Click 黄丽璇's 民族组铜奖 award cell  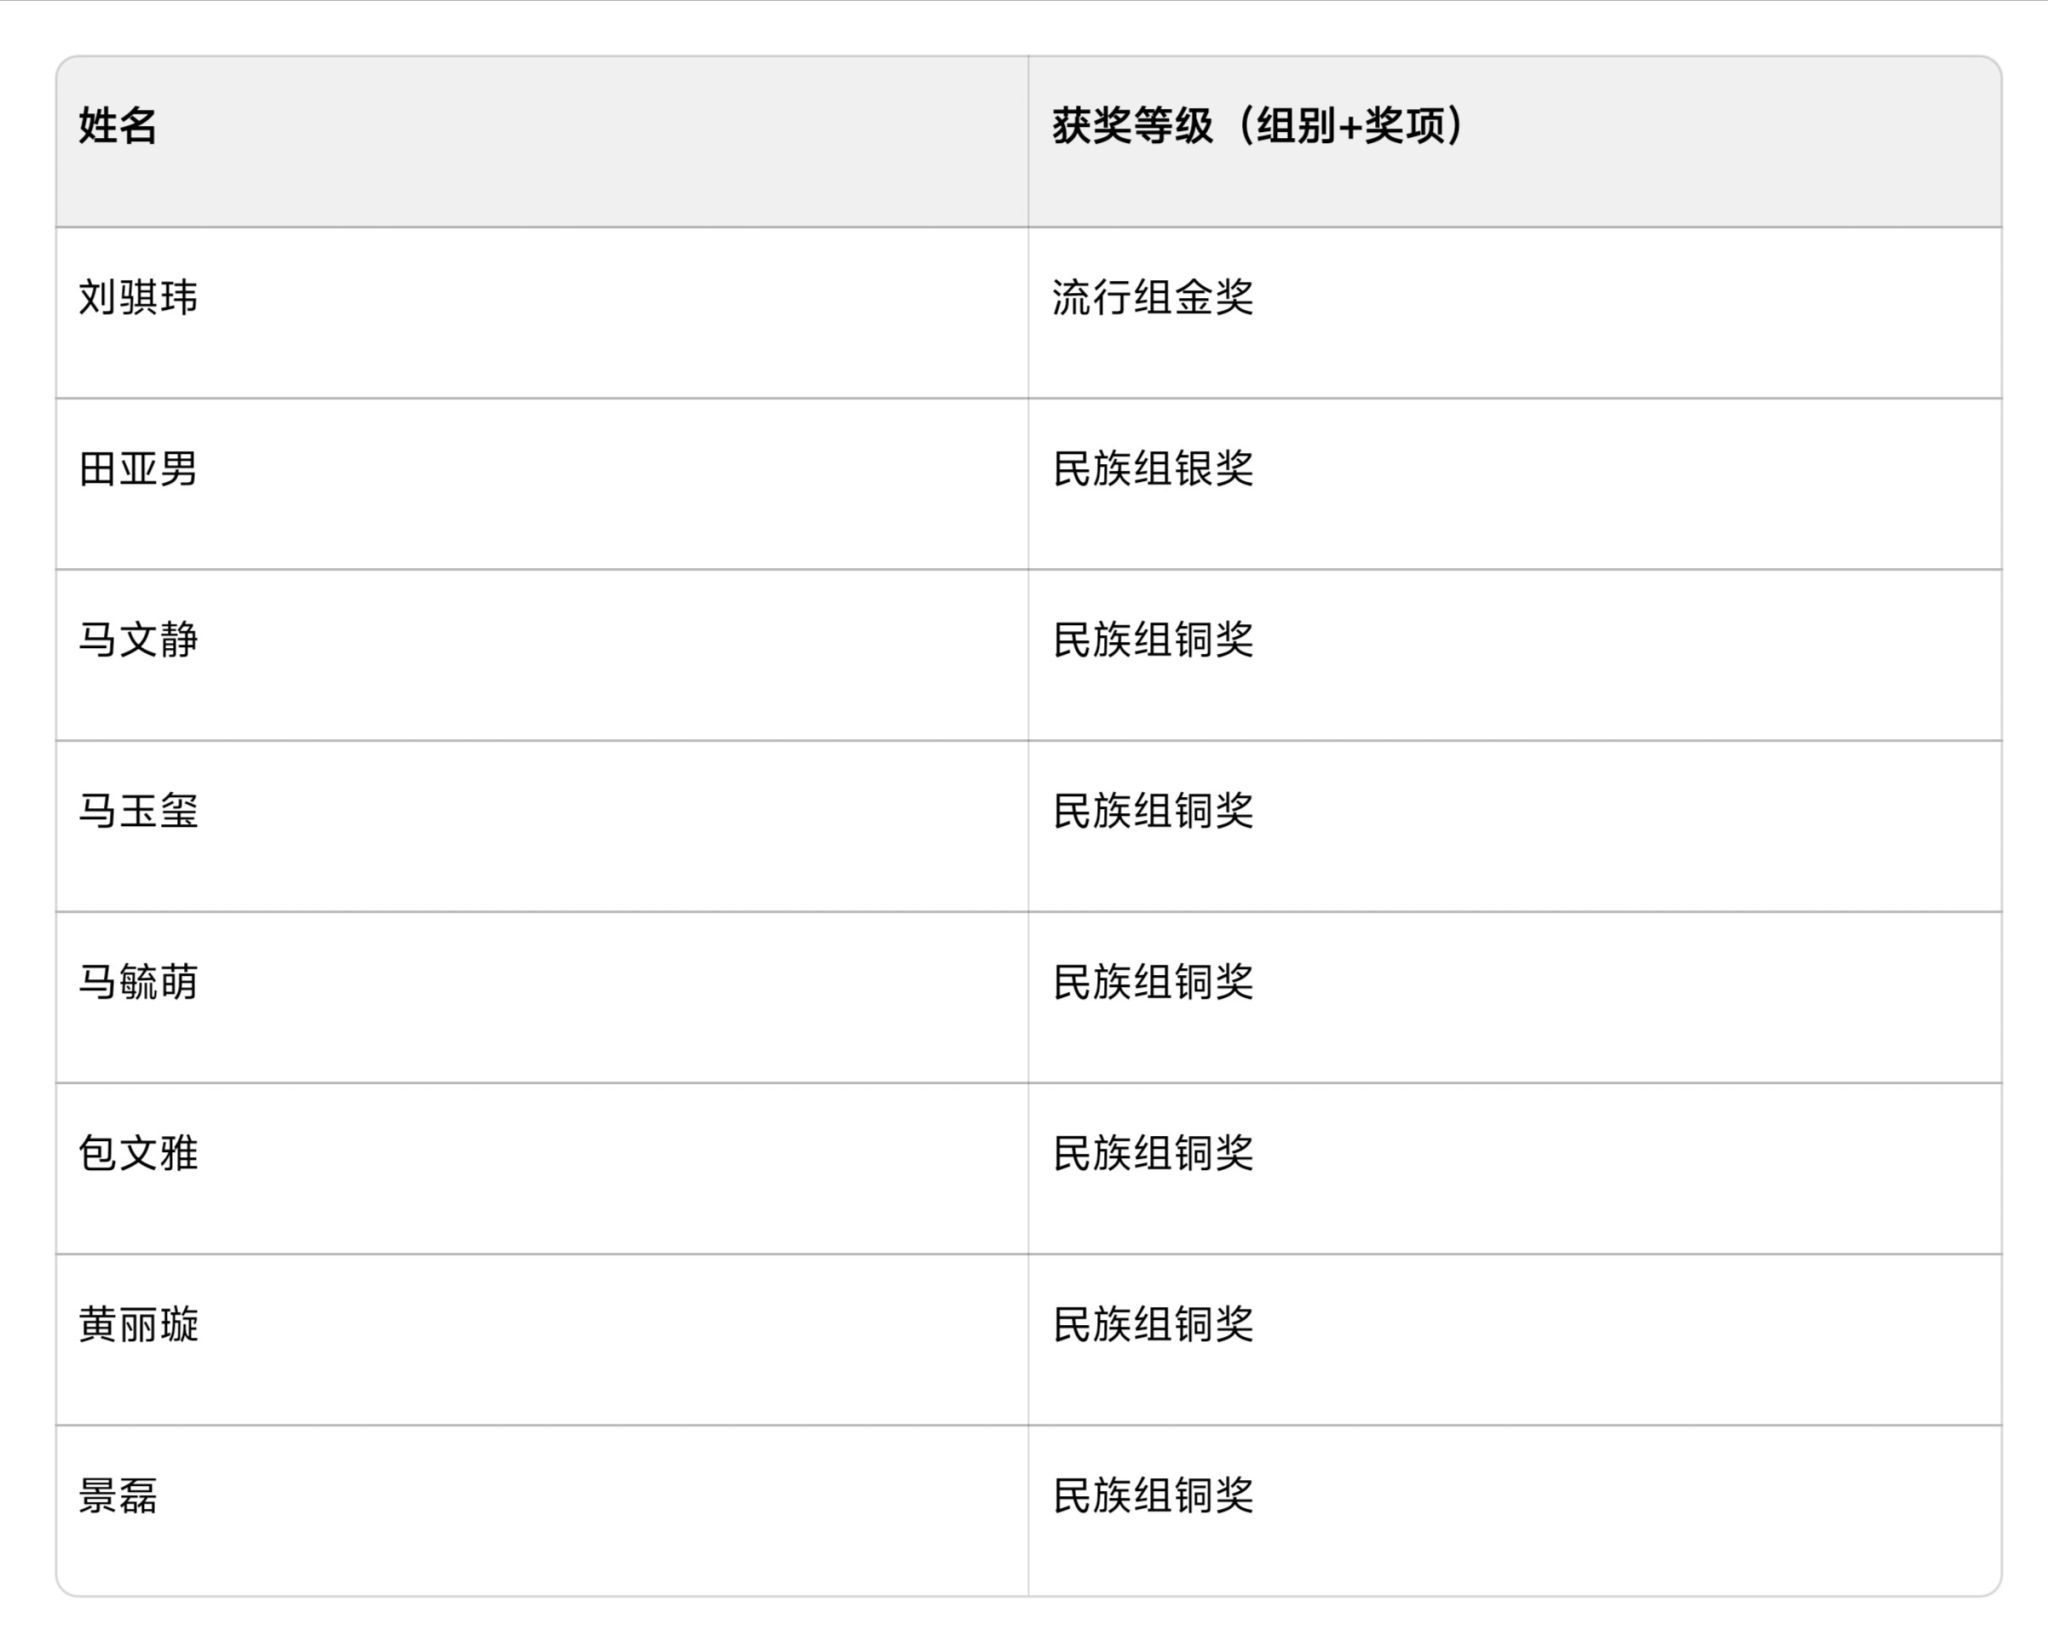point(1152,1324)
